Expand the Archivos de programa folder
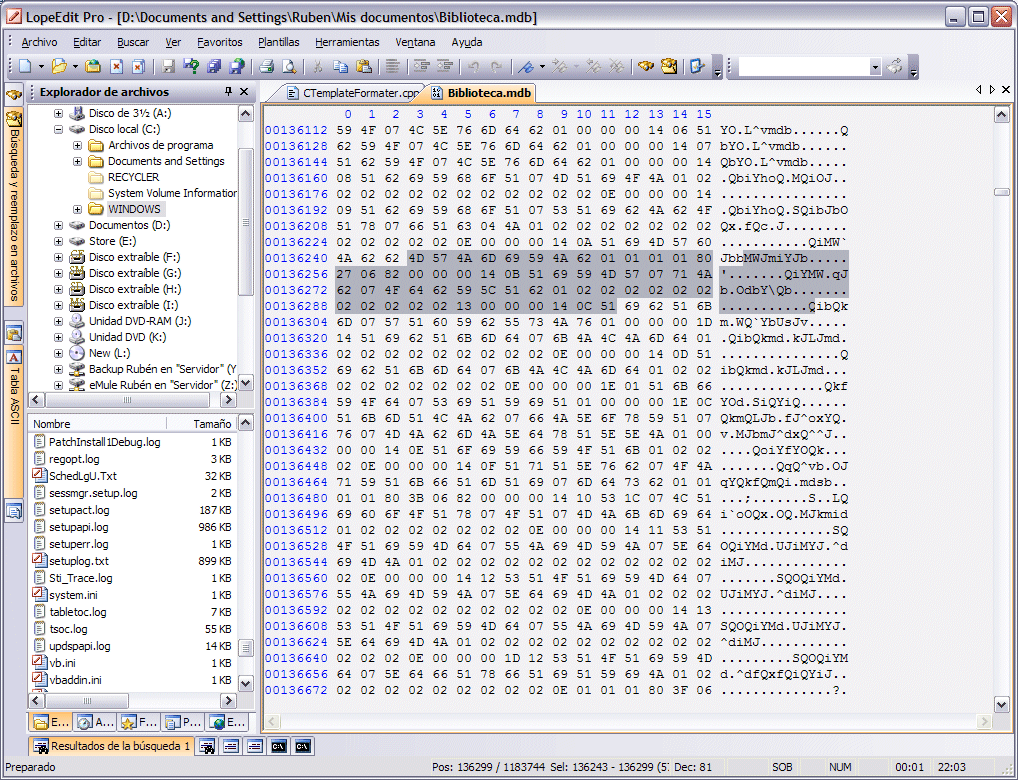This screenshot has width=1018, height=780. [77, 145]
